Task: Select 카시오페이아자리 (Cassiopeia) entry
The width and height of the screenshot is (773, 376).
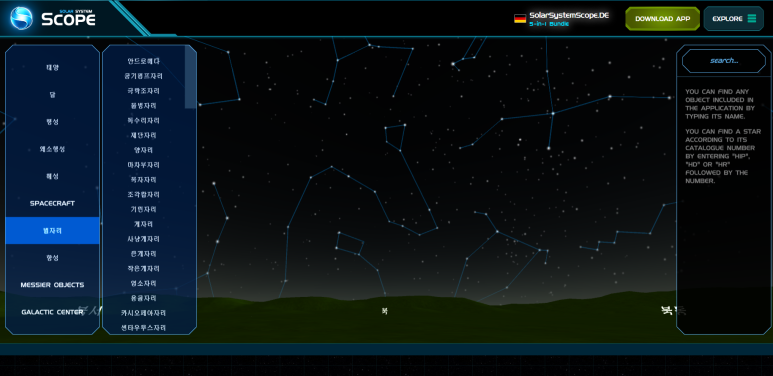Action: pyautogui.click(x=143, y=312)
